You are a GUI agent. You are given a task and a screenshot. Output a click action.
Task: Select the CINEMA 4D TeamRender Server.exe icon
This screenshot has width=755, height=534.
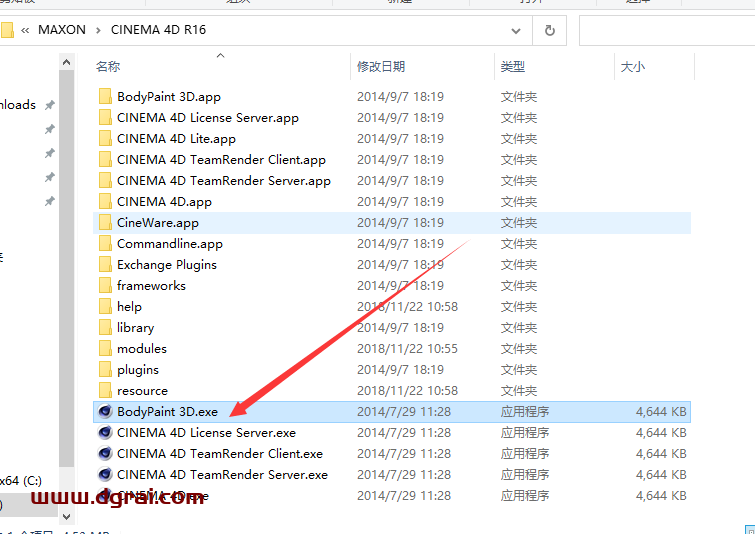[x=105, y=475]
